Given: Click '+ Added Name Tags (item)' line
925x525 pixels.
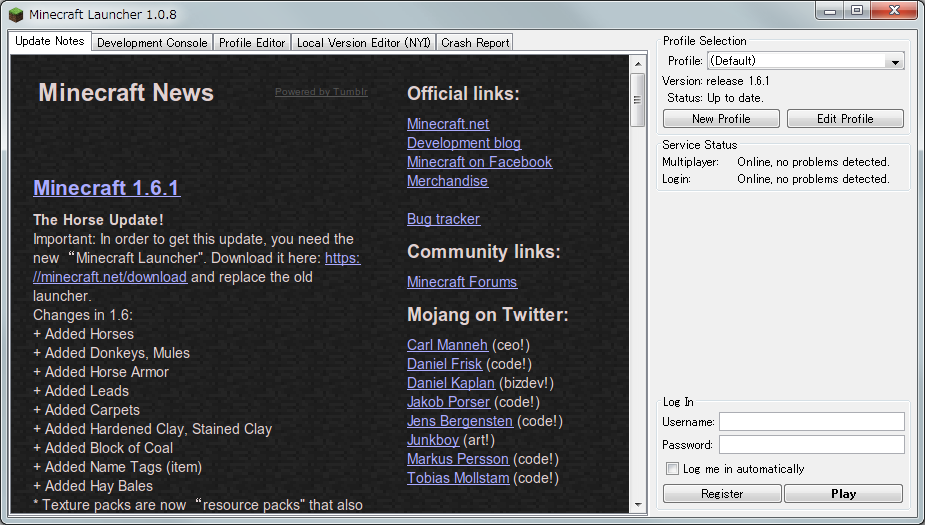Looking at the screenshot, I should point(117,467).
